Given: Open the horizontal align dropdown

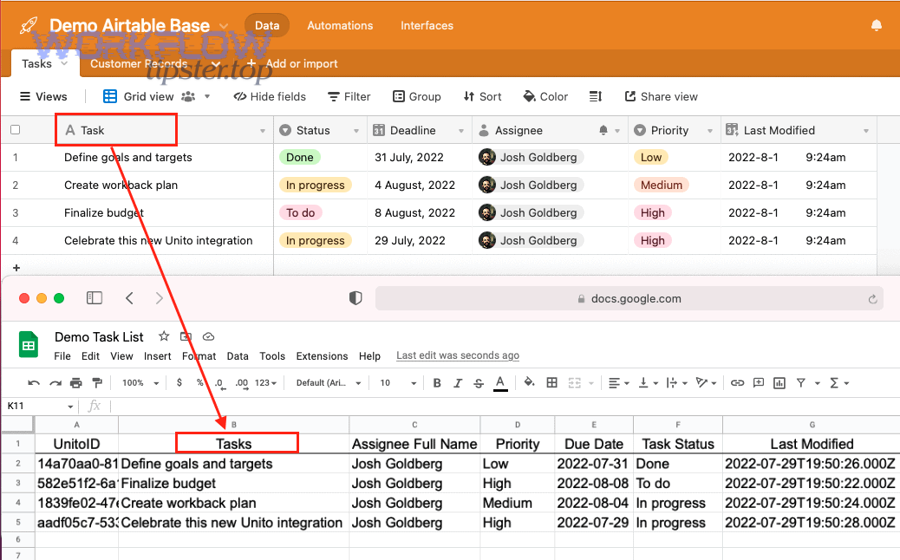Looking at the screenshot, I should click(x=619, y=383).
